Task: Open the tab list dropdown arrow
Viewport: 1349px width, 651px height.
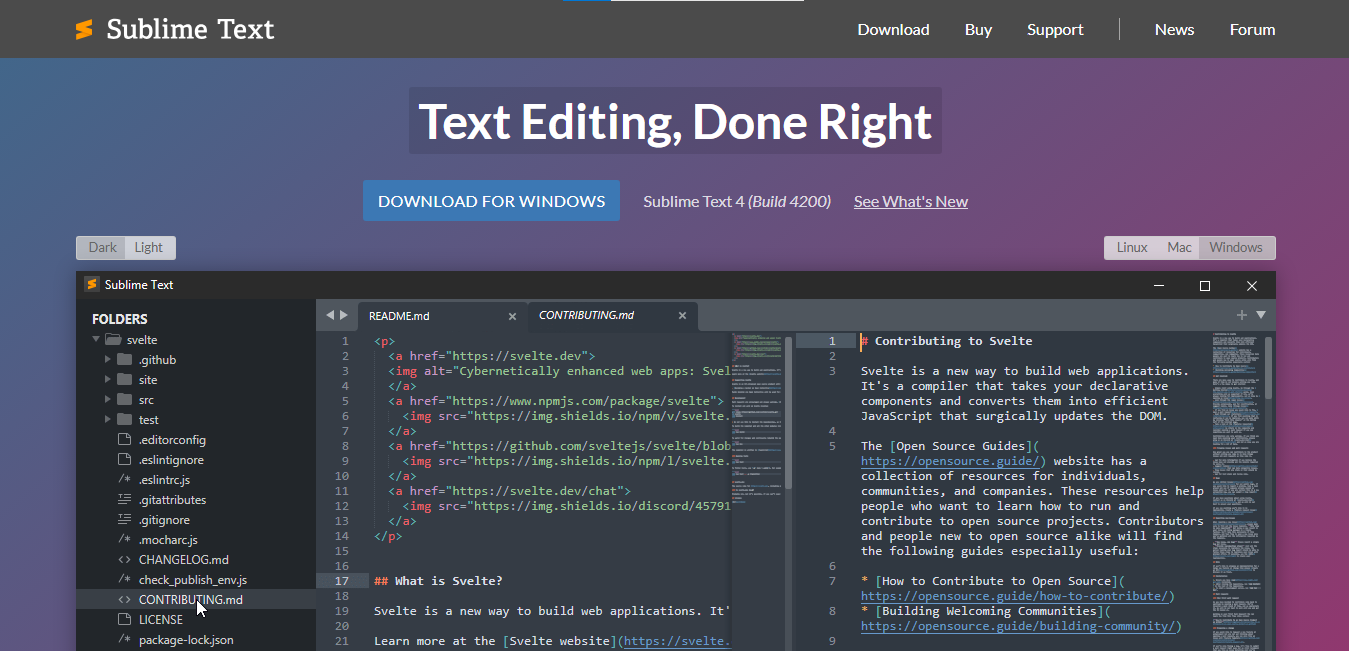Action: [x=1261, y=315]
